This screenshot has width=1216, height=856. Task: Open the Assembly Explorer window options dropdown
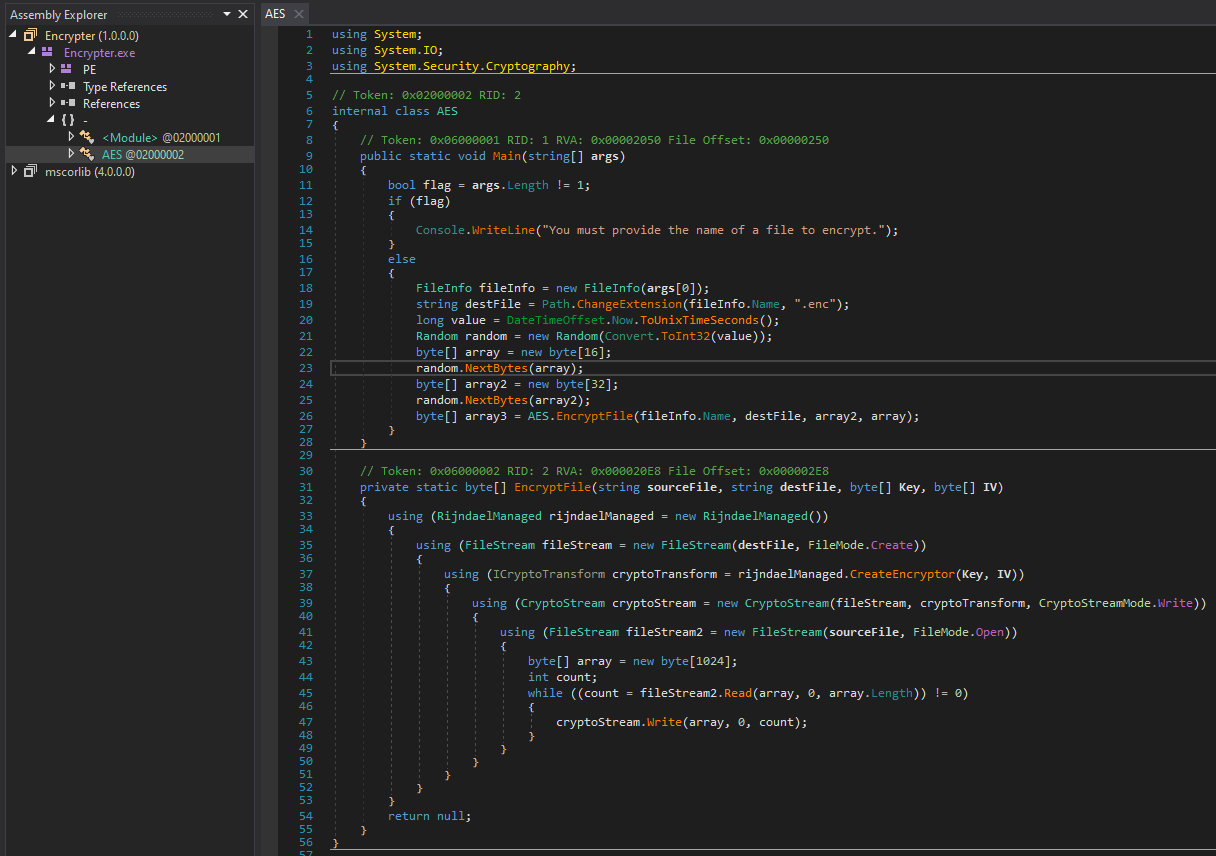coord(227,14)
